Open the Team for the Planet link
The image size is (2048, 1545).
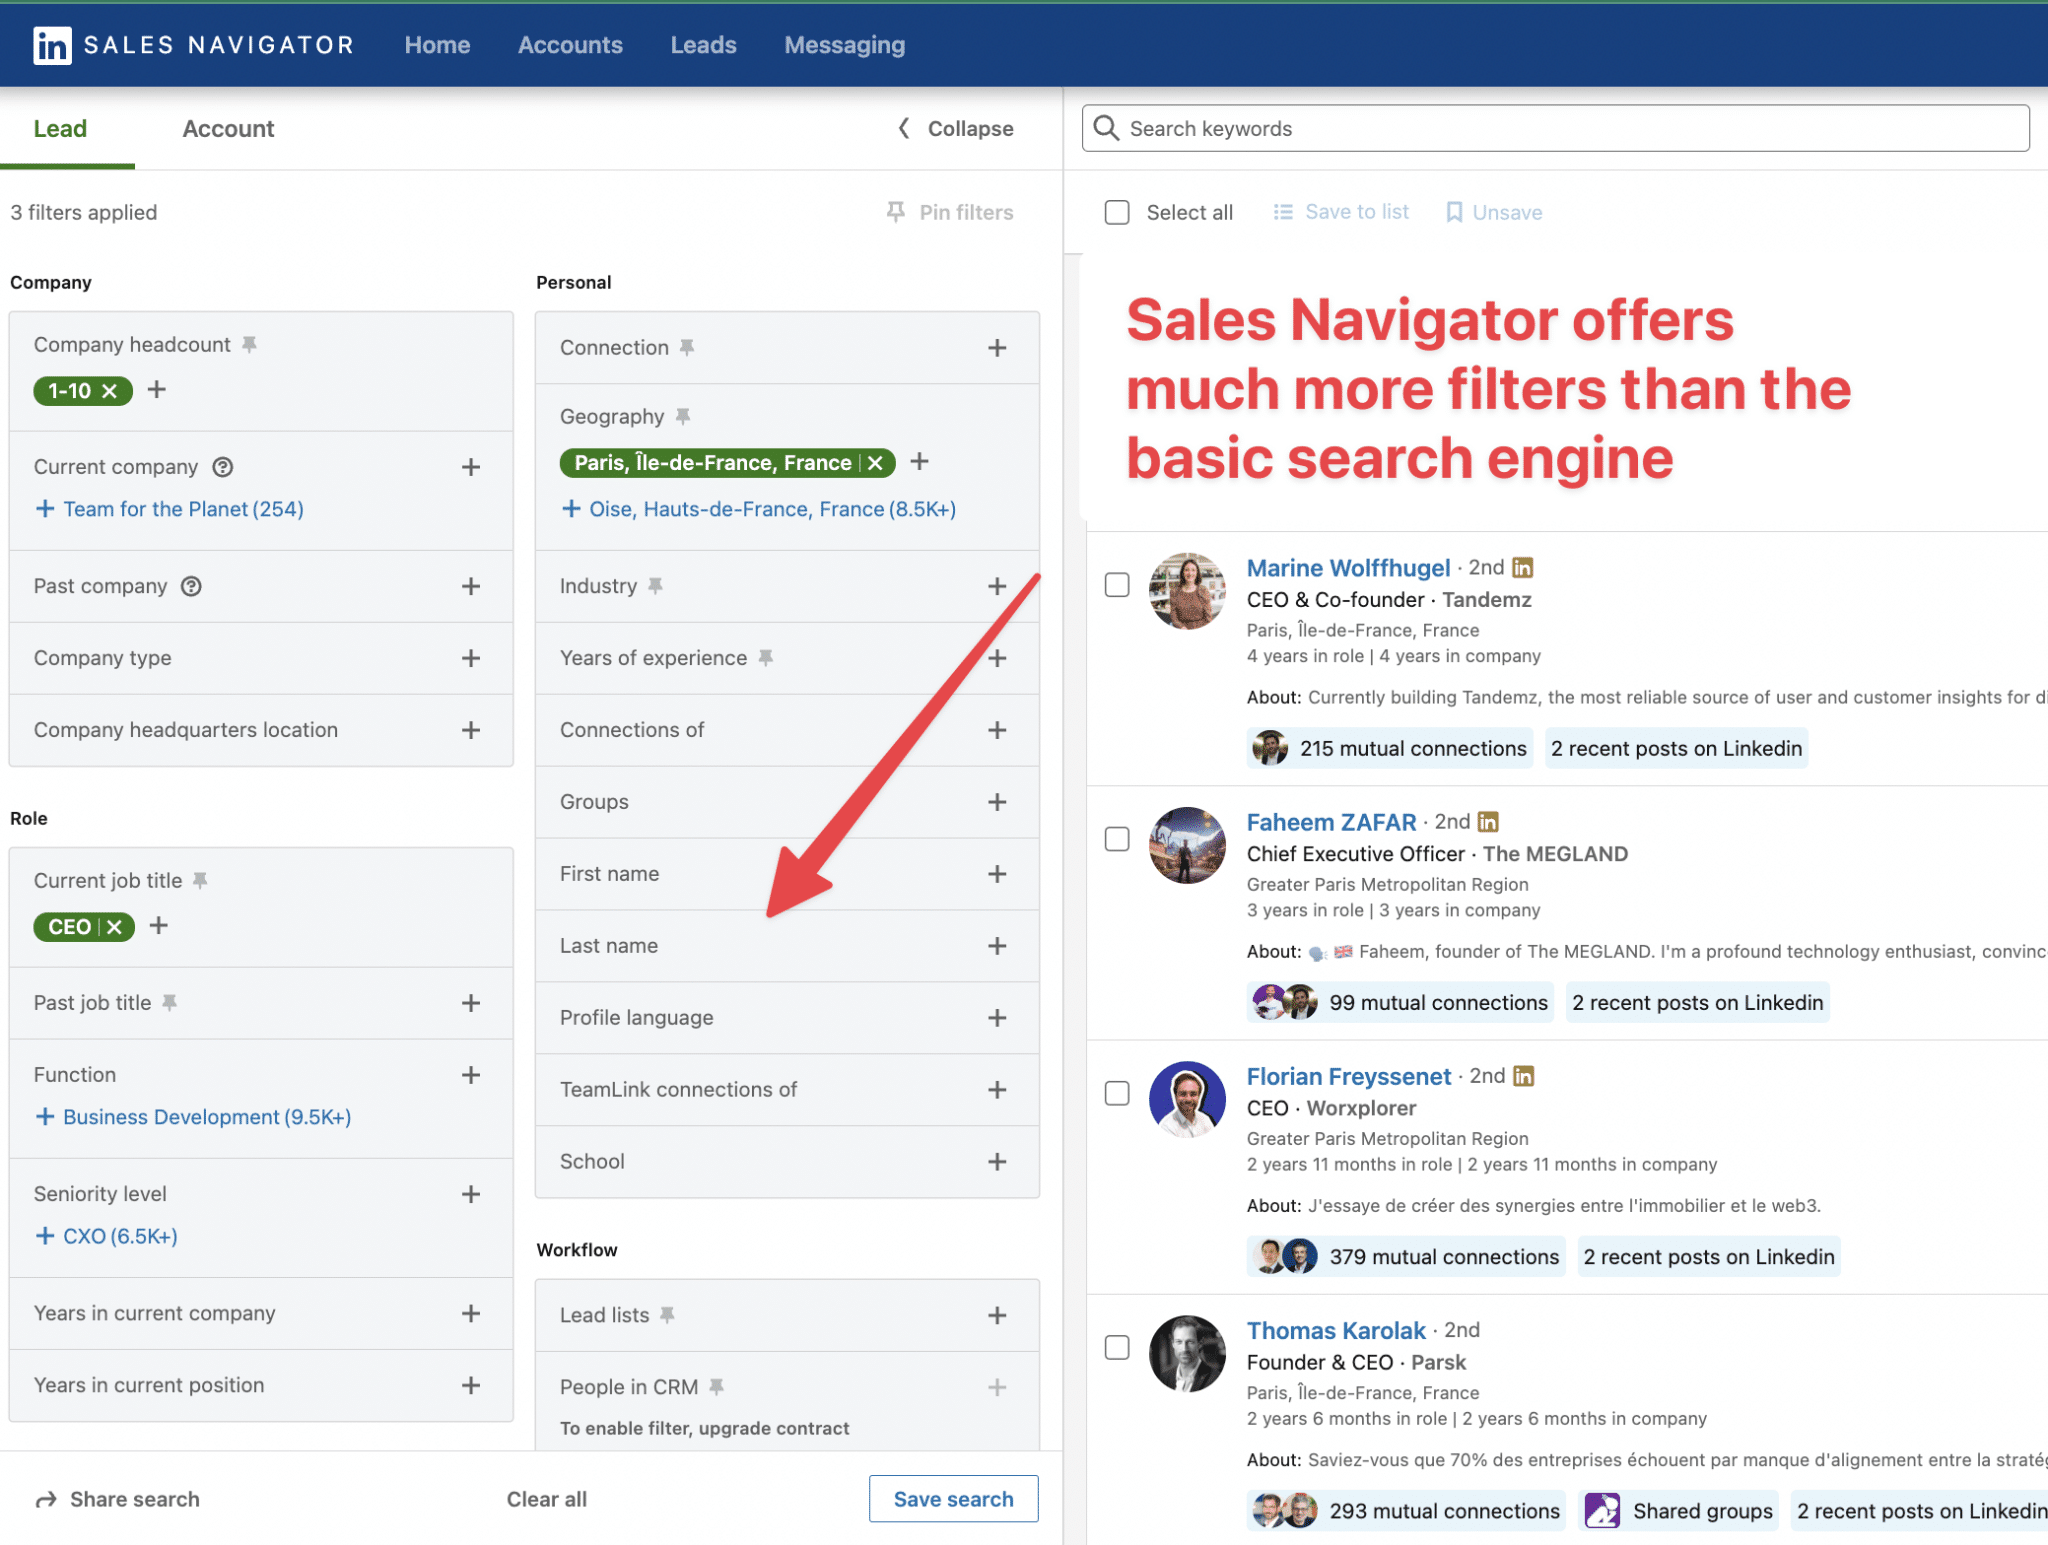pos(182,508)
